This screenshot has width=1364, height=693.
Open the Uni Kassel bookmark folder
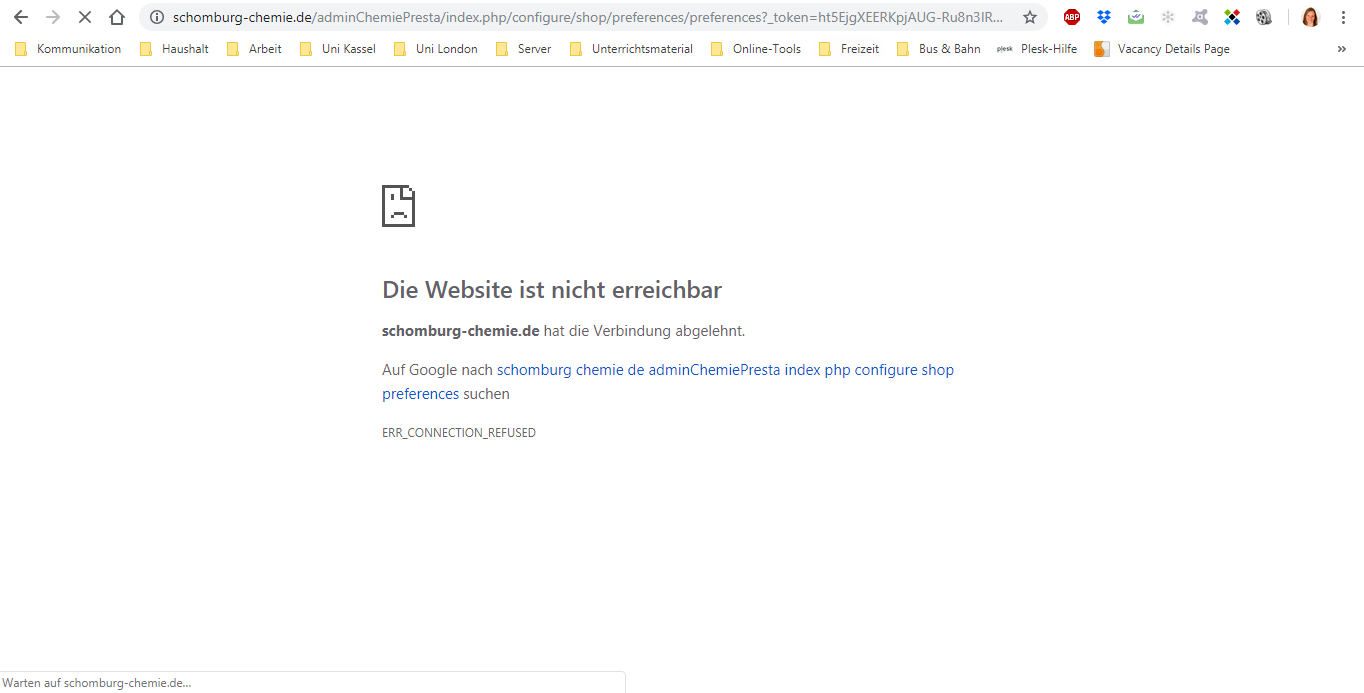click(337, 49)
